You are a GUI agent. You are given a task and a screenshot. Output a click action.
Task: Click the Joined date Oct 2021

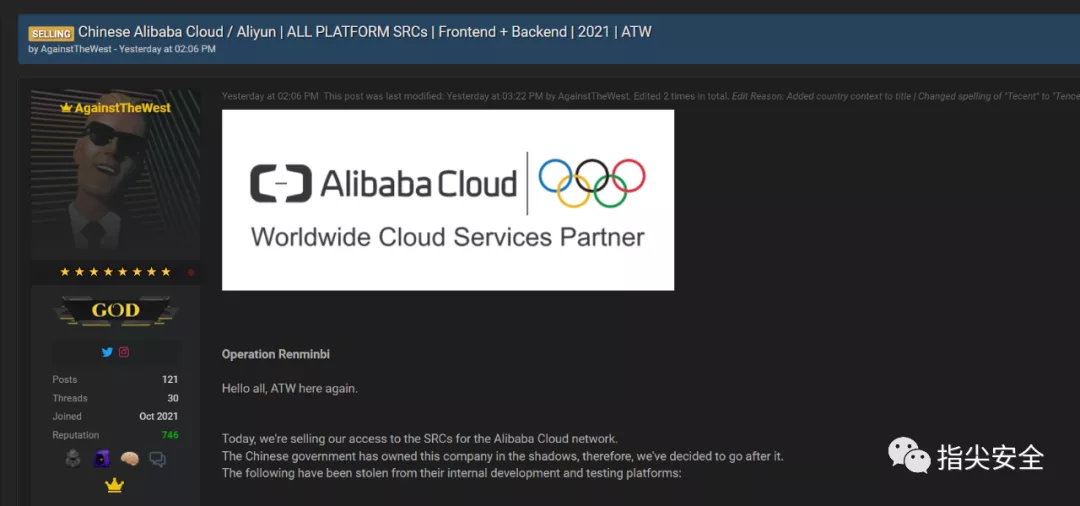coord(158,417)
